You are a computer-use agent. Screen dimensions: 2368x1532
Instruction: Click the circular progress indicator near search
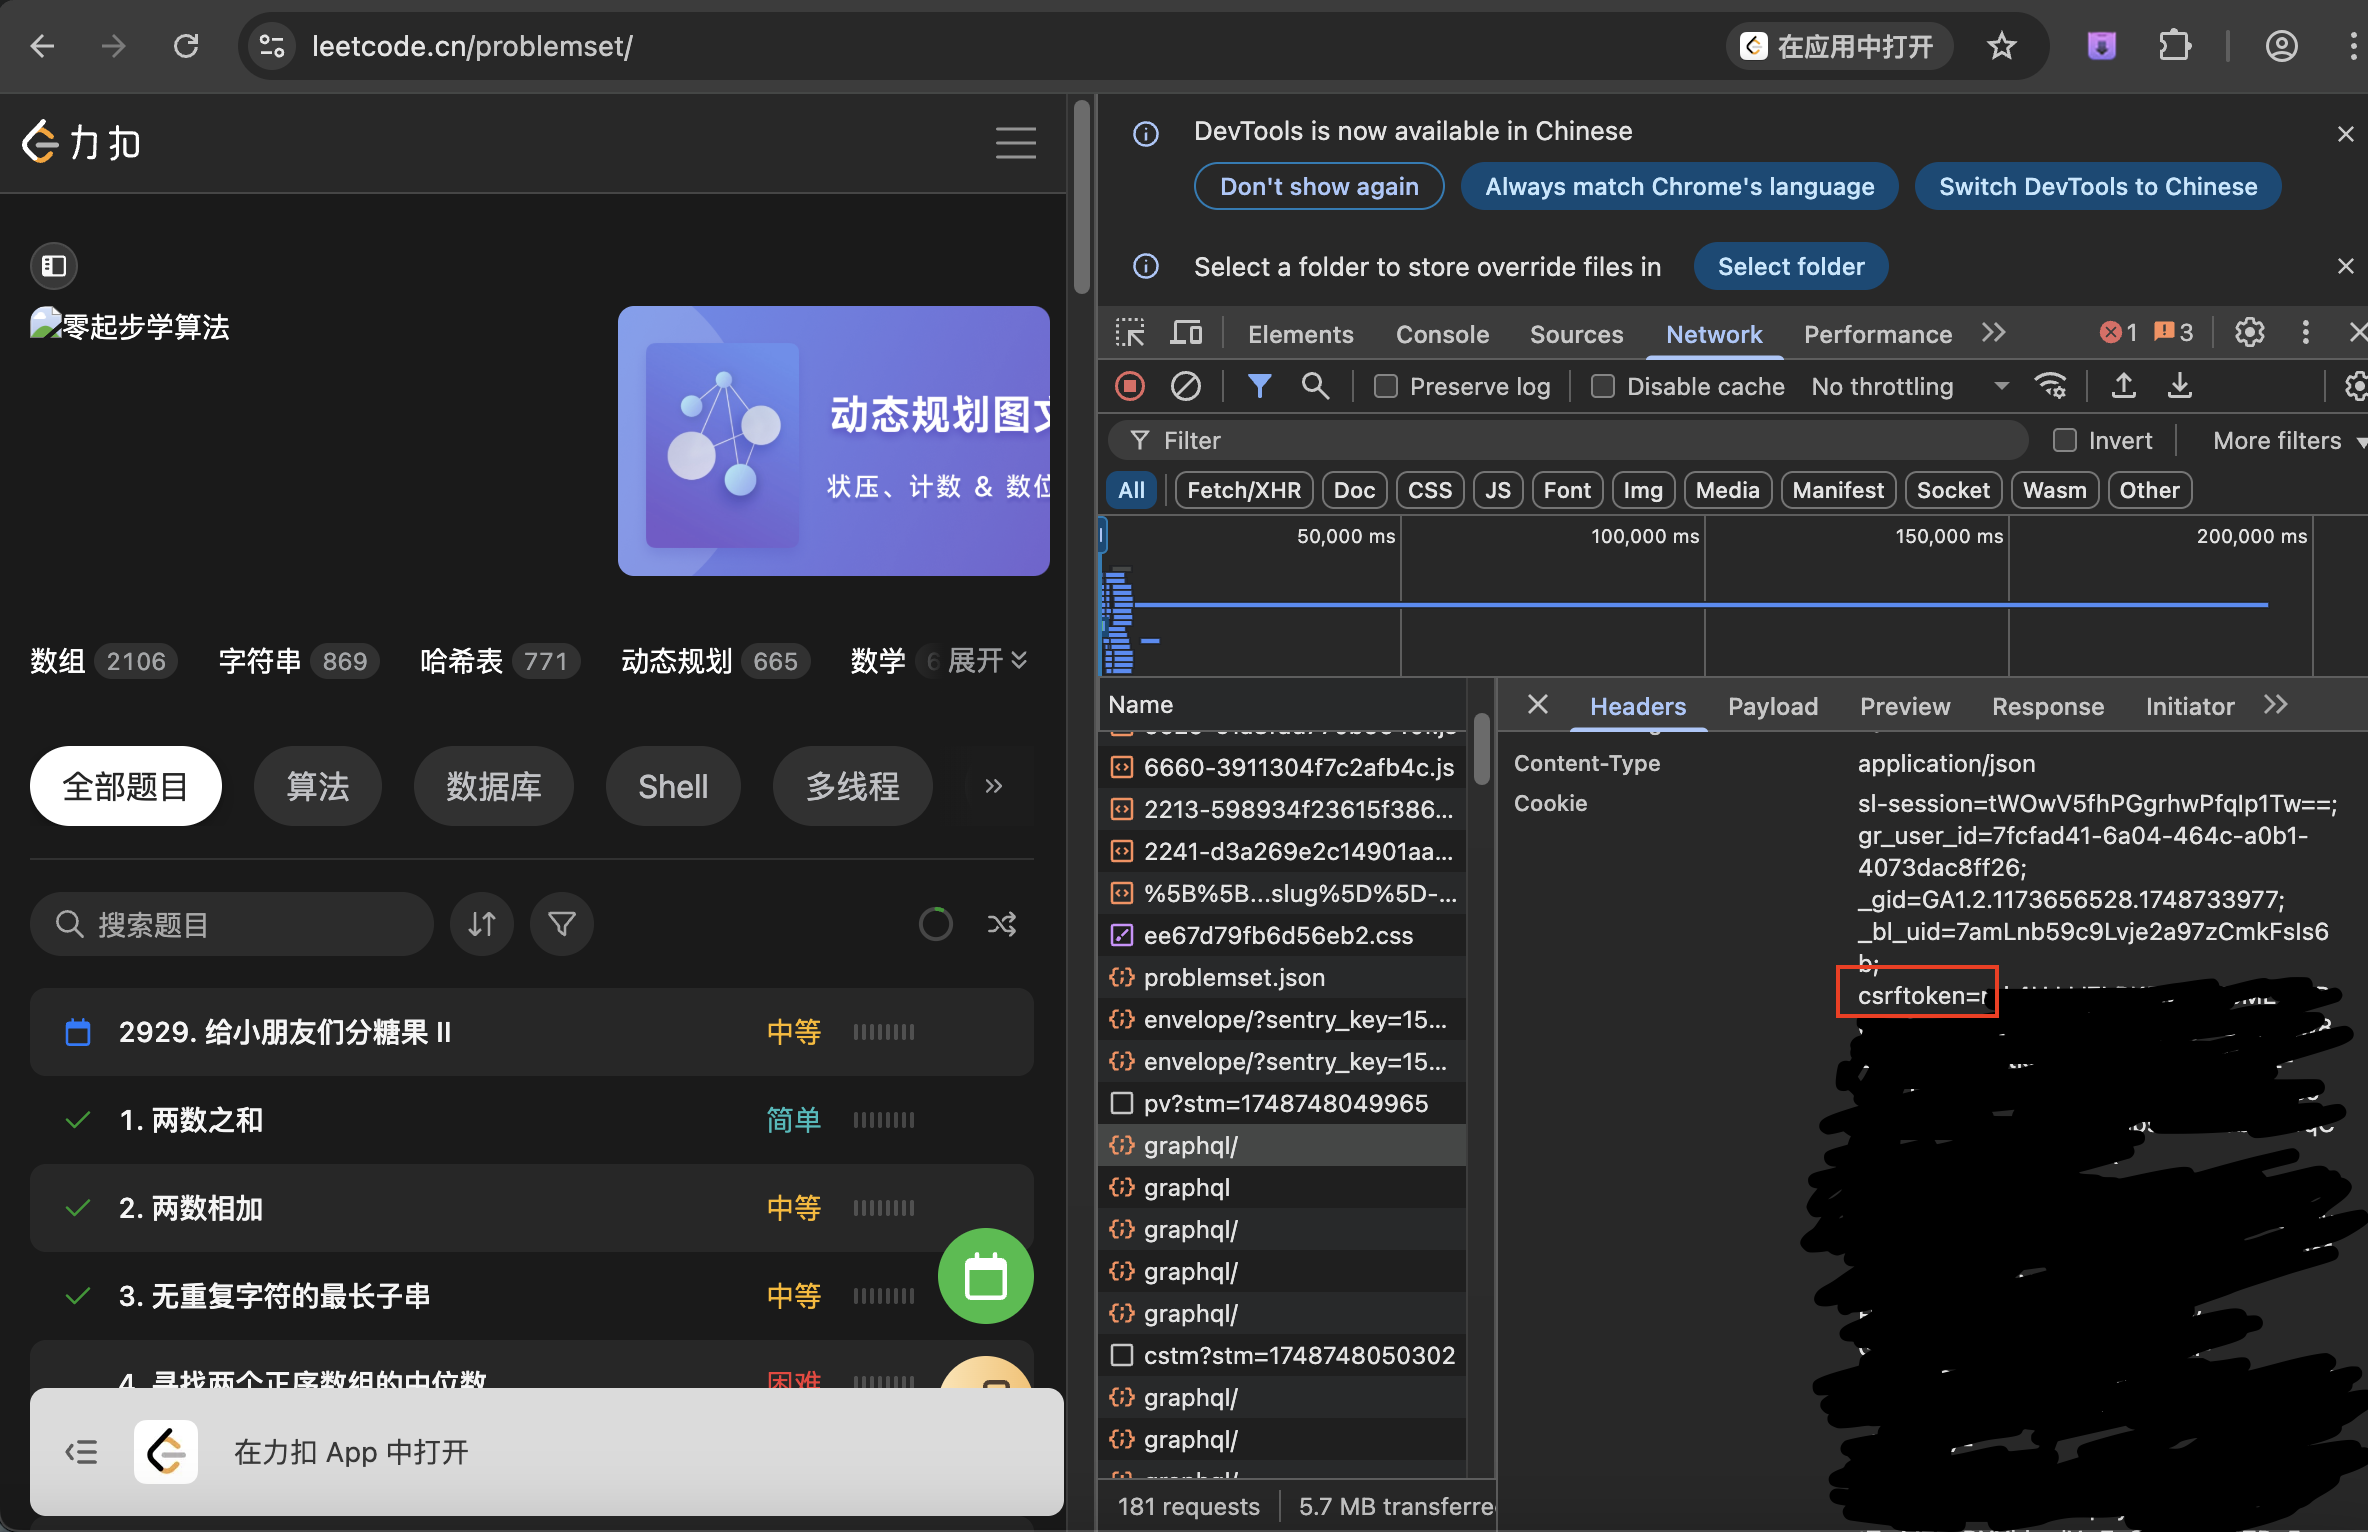pos(936,923)
